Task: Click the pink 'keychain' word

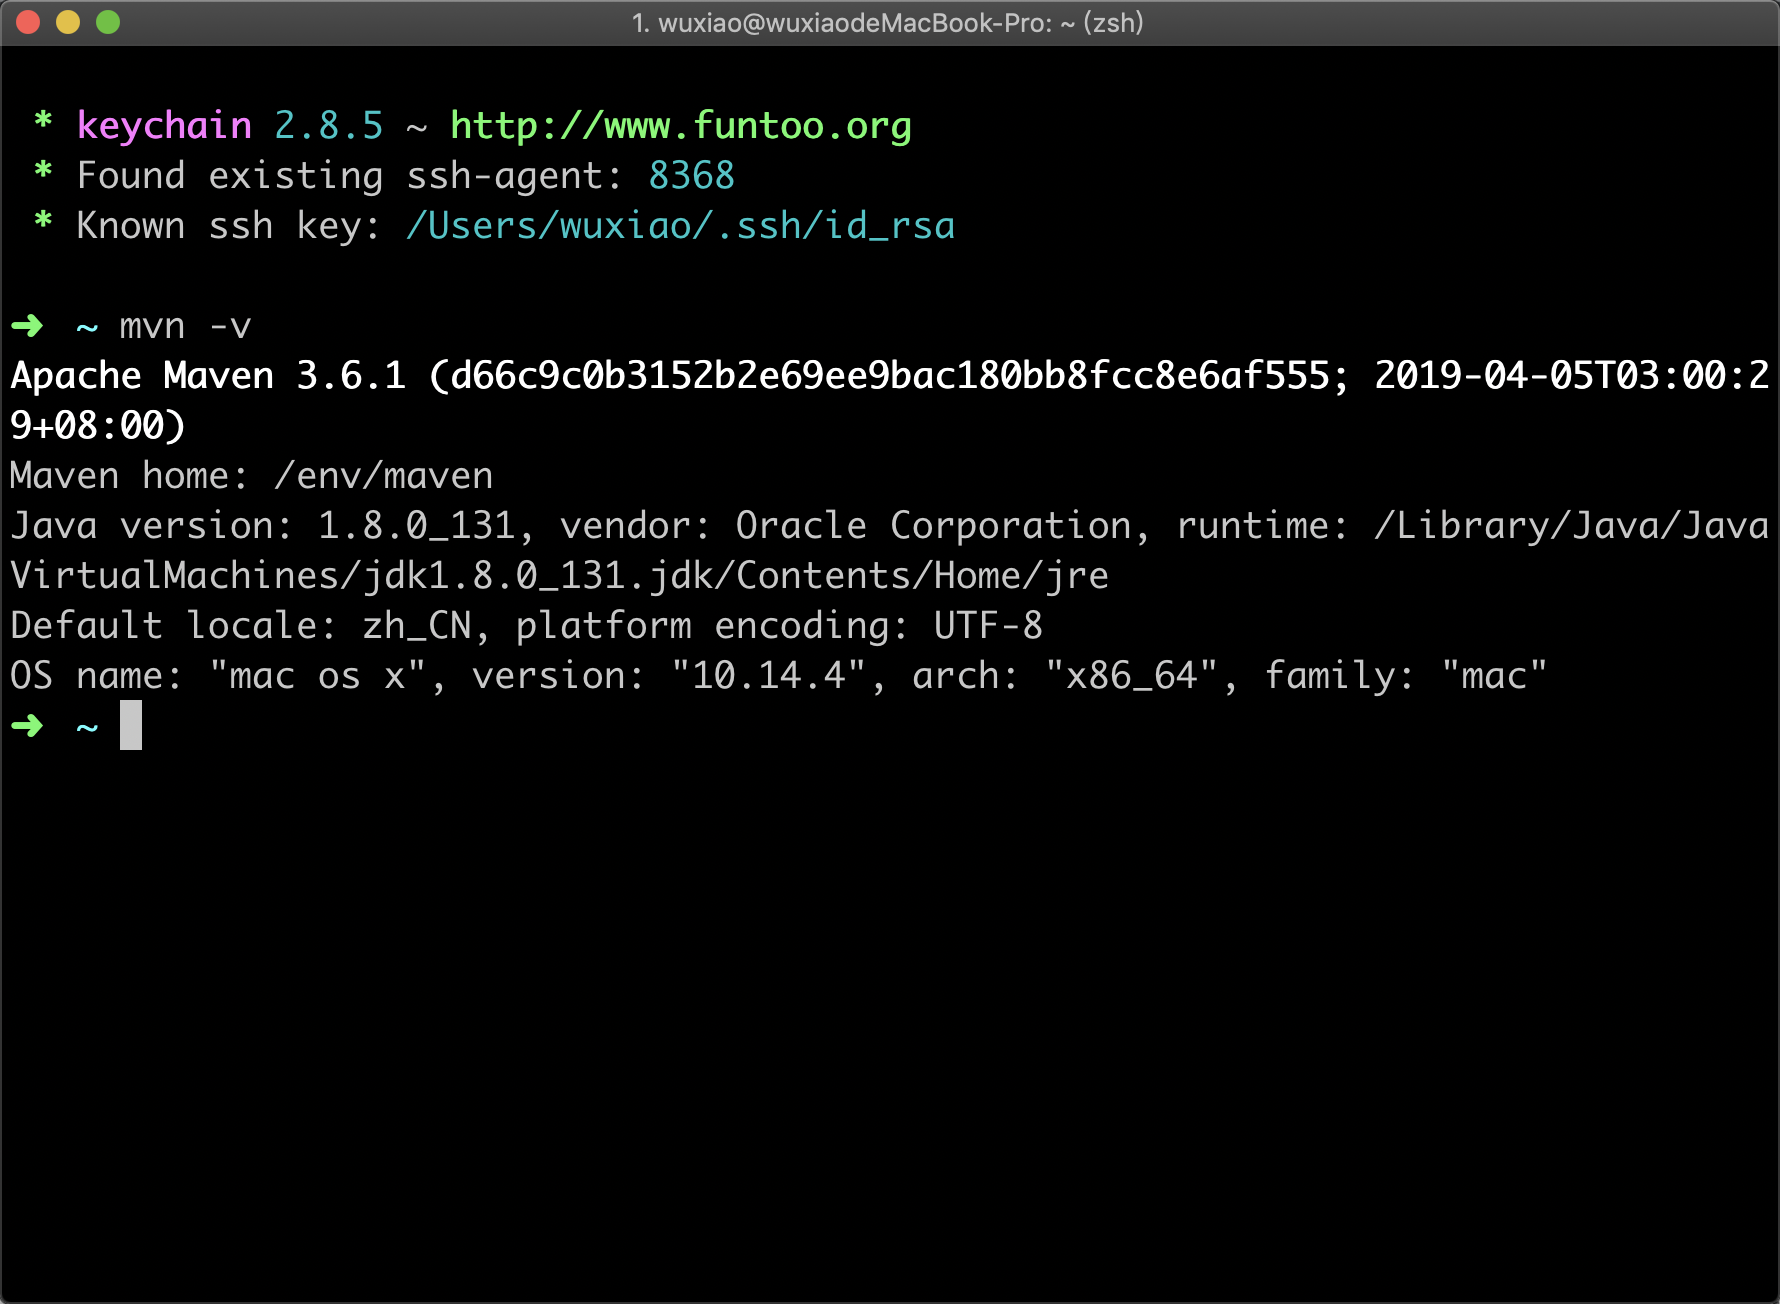Action: 164,126
